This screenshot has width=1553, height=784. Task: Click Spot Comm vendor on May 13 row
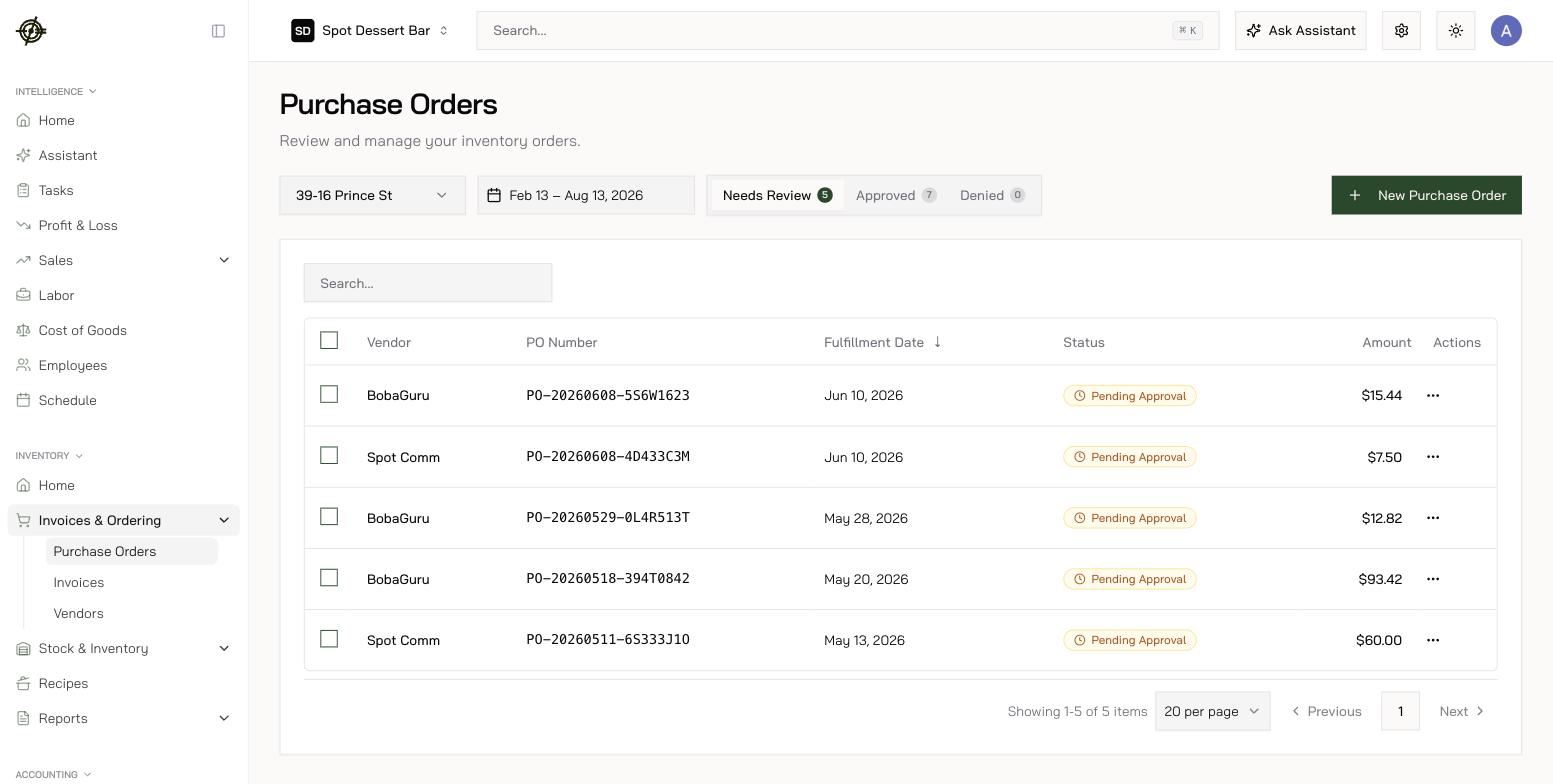403,640
